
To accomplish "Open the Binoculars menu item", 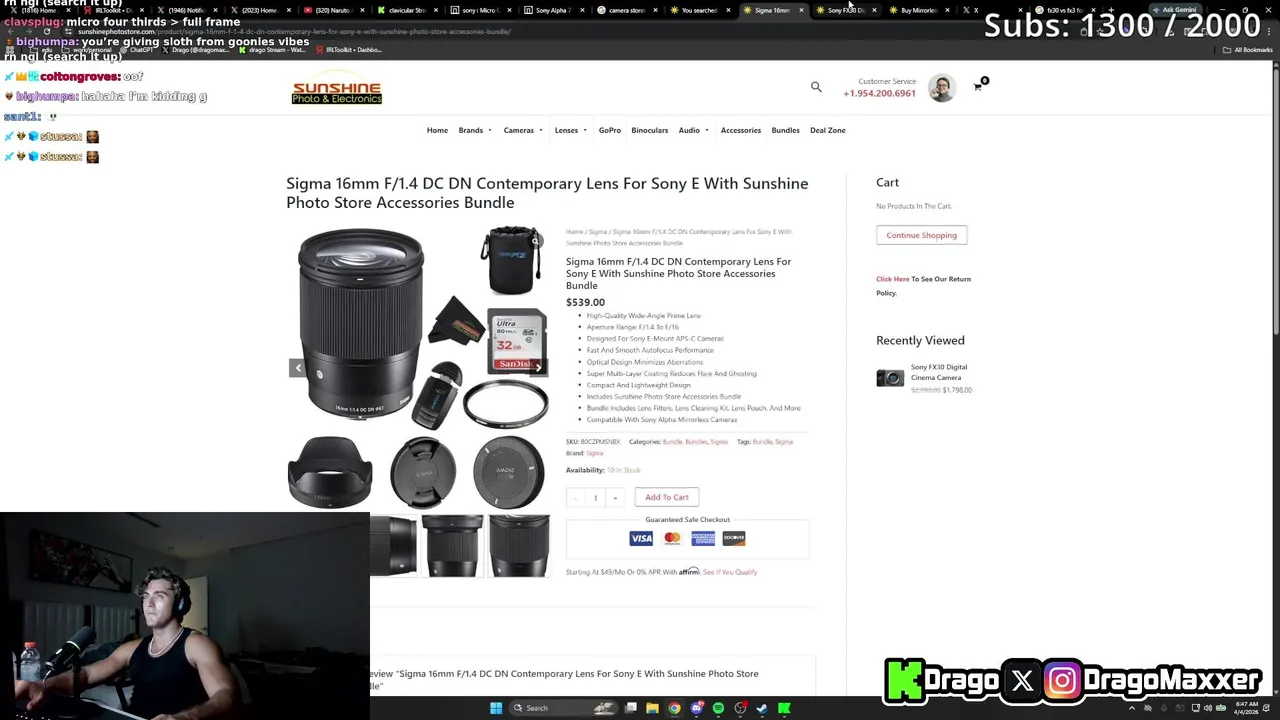I will tap(649, 130).
